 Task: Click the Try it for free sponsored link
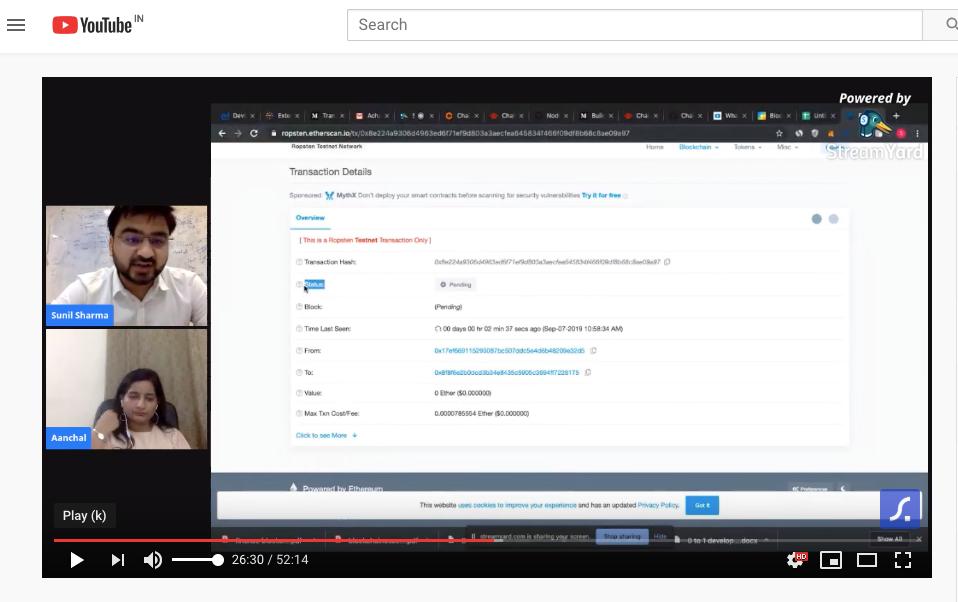(601, 196)
